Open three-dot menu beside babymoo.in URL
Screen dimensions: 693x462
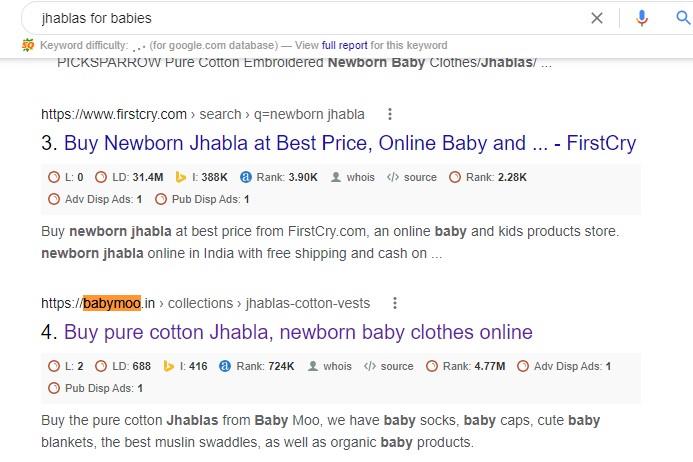395,303
